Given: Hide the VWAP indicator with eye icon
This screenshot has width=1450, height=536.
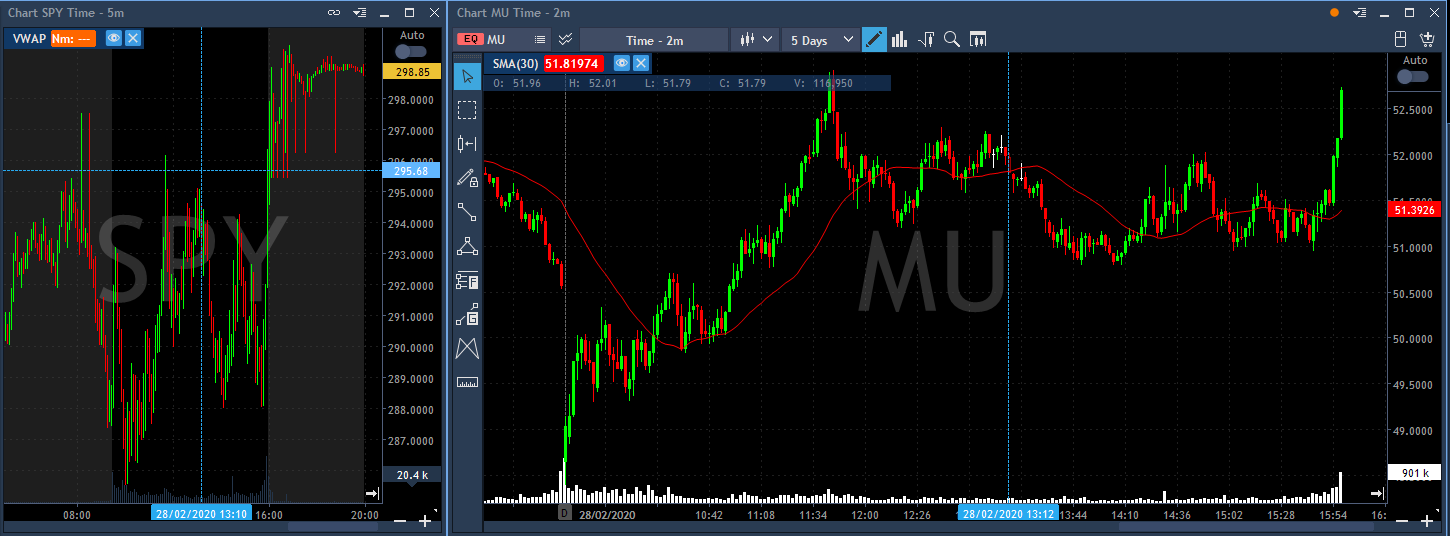Looking at the screenshot, I should point(114,38).
